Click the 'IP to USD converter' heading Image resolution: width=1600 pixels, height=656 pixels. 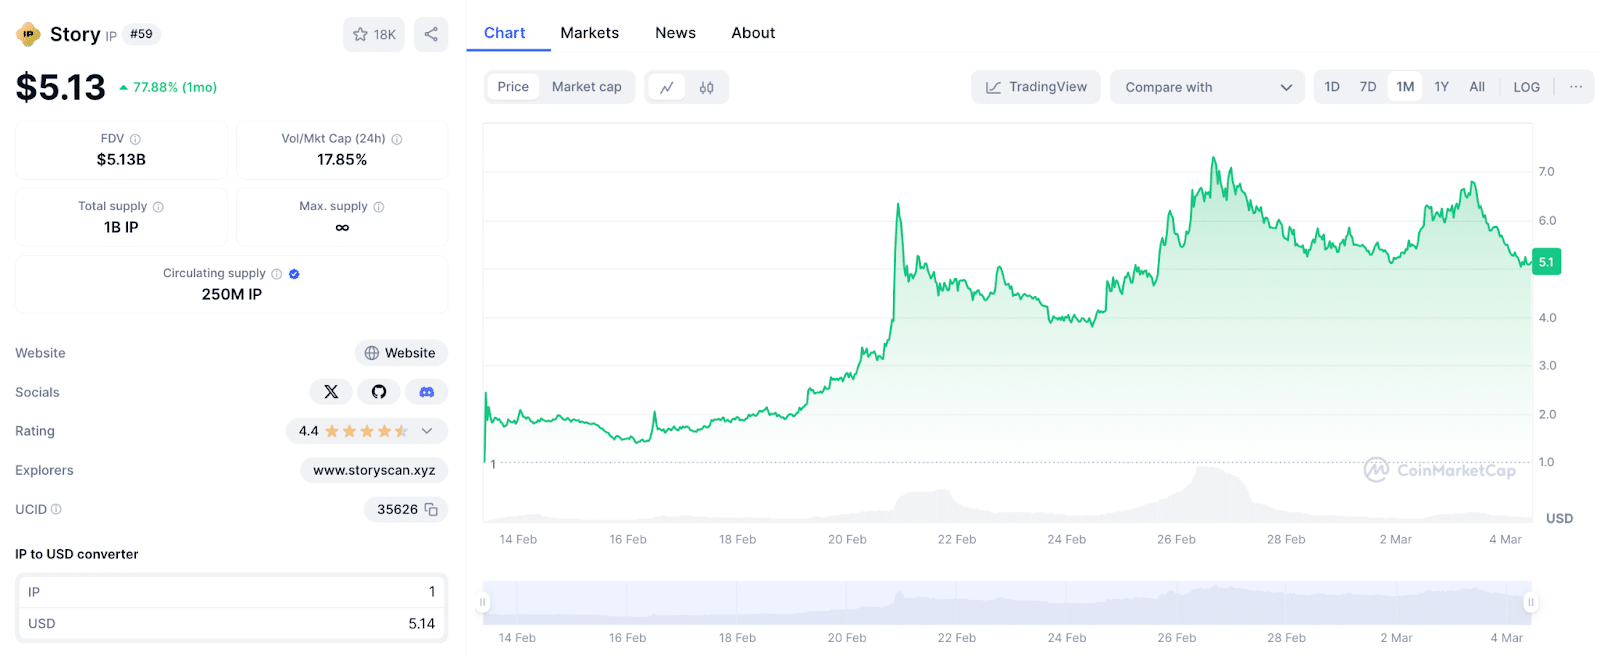click(77, 554)
